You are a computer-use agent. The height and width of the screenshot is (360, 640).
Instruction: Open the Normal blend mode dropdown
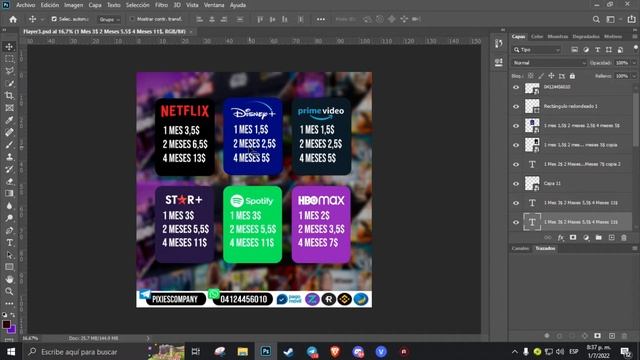coord(549,63)
